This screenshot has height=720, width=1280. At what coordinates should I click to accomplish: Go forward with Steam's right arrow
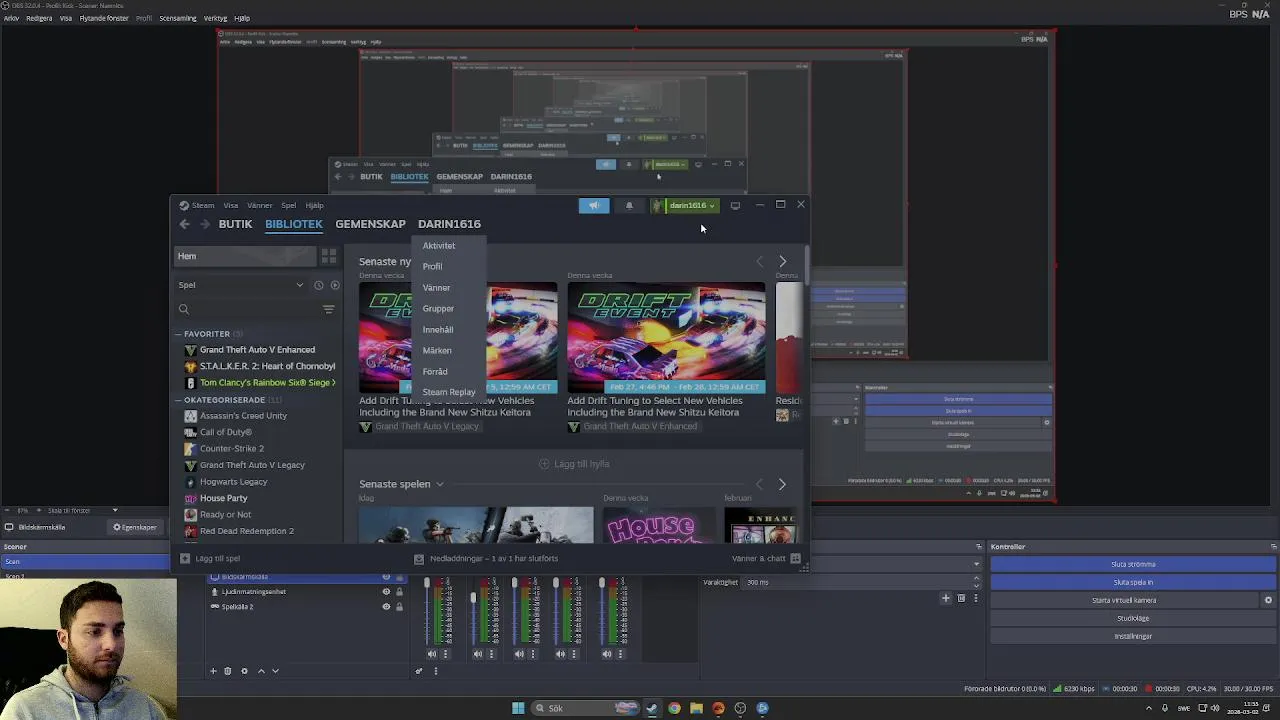[205, 224]
